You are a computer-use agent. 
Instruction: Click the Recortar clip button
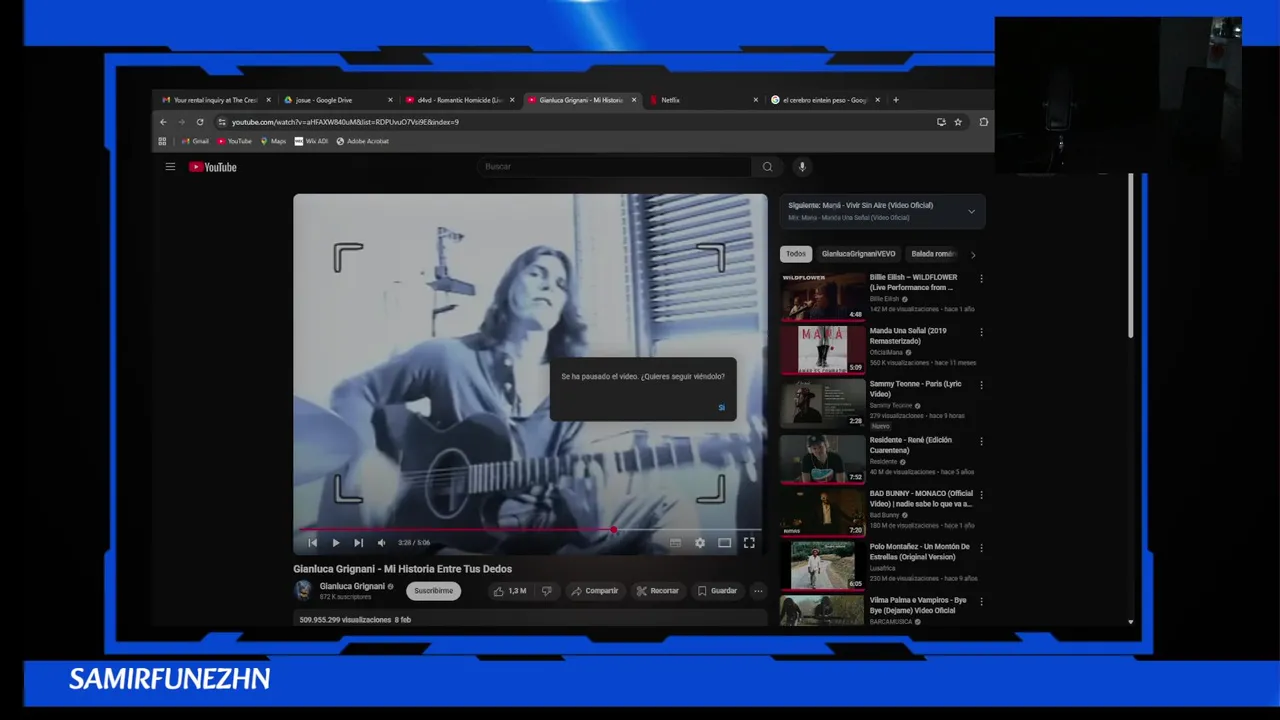[x=658, y=591]
